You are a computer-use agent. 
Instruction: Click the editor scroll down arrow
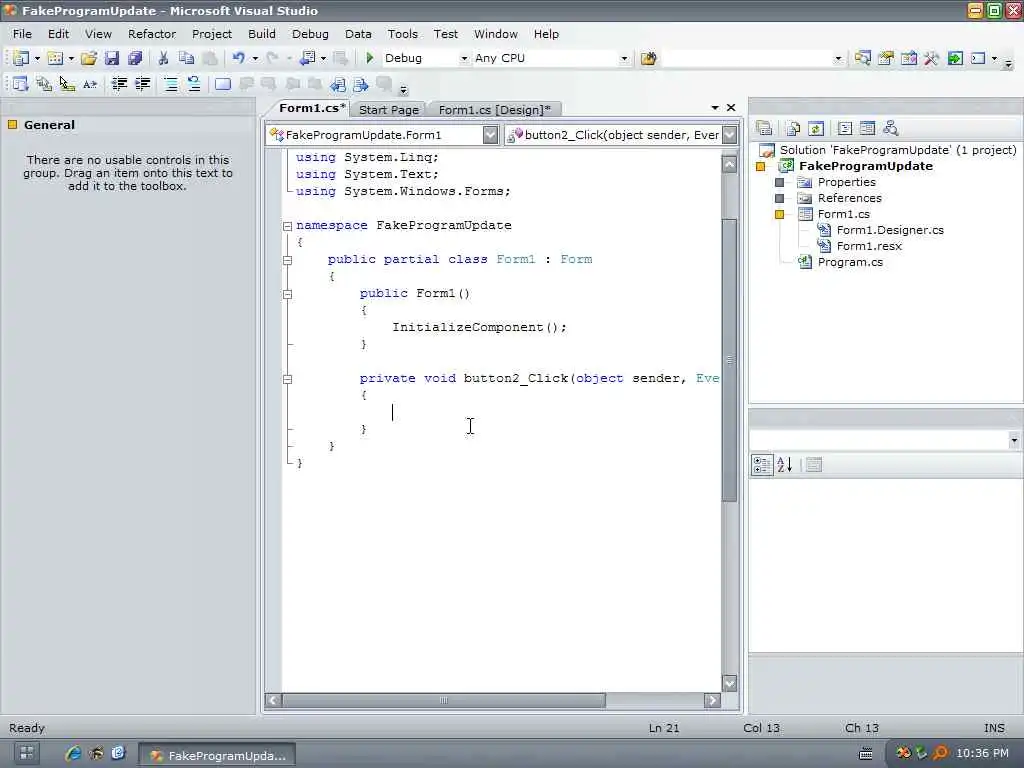coord(729,684)
